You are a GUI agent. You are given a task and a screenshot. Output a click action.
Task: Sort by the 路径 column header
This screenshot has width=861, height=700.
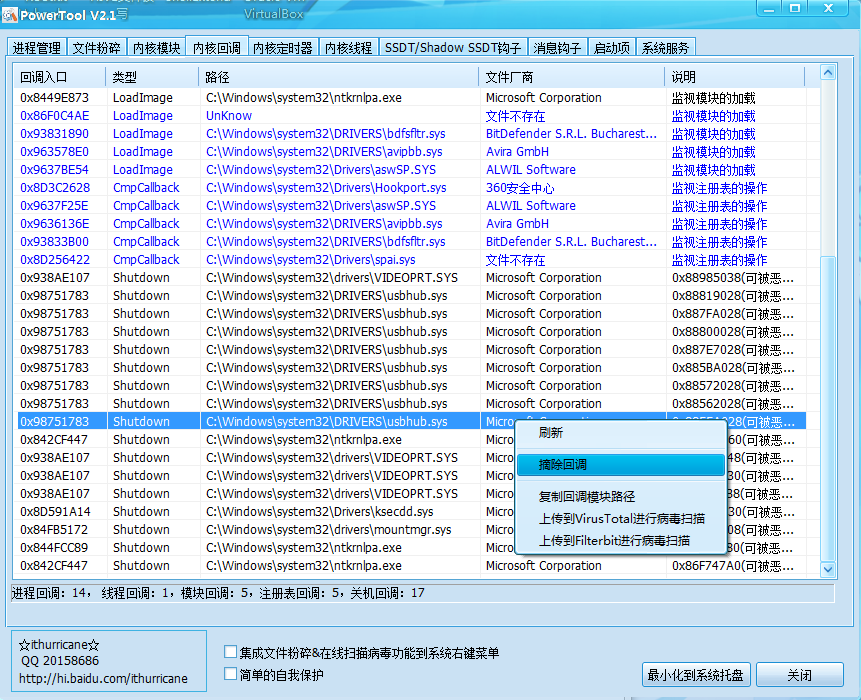coord(339,77)
